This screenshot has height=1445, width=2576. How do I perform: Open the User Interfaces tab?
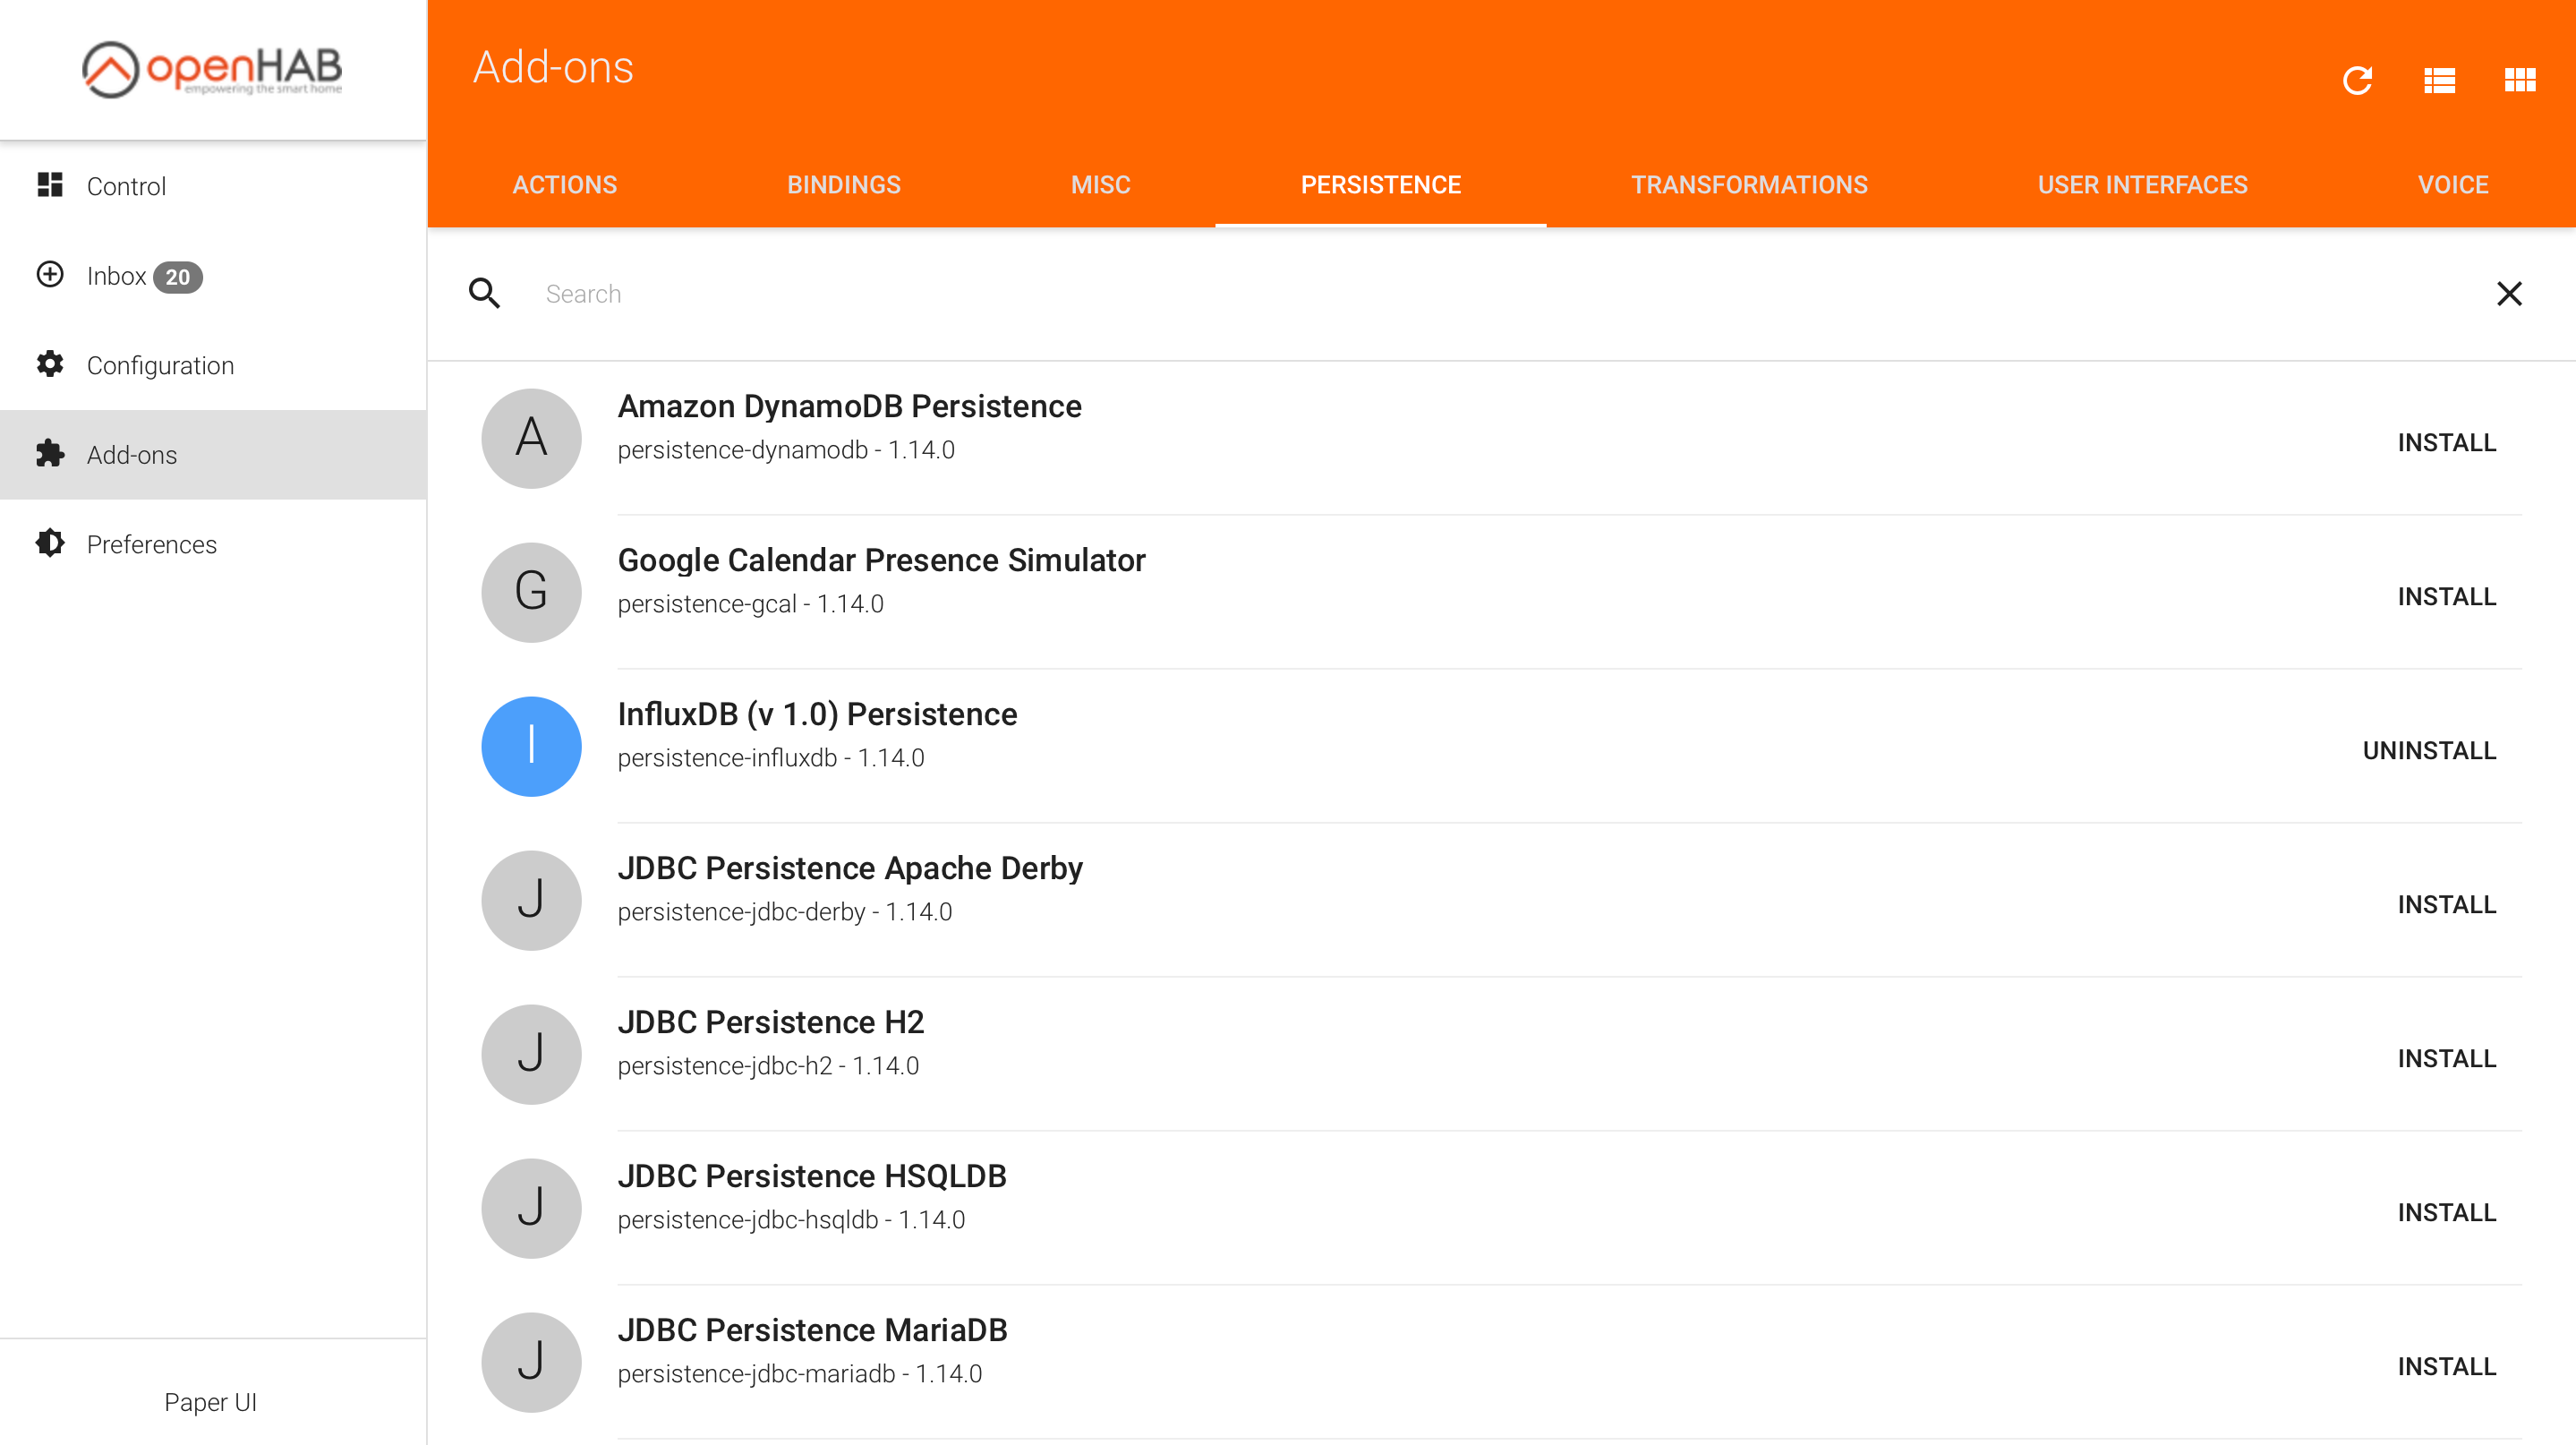[2142, 185]
